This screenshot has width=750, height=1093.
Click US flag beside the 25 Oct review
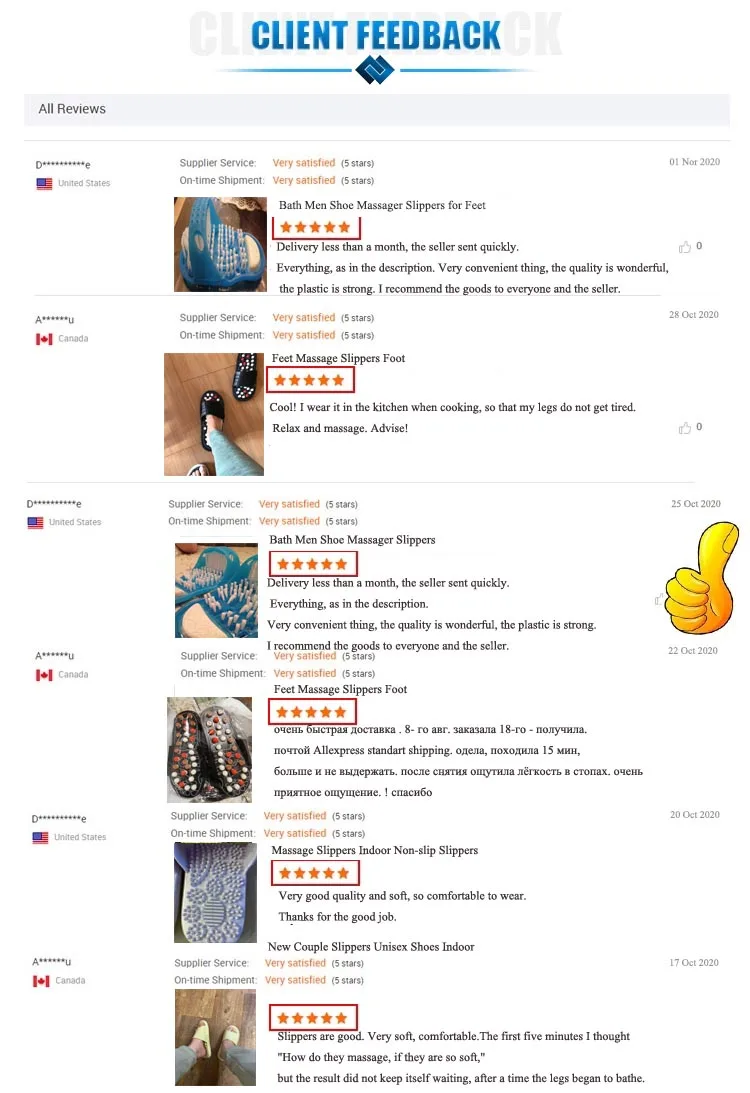point(35,523)
